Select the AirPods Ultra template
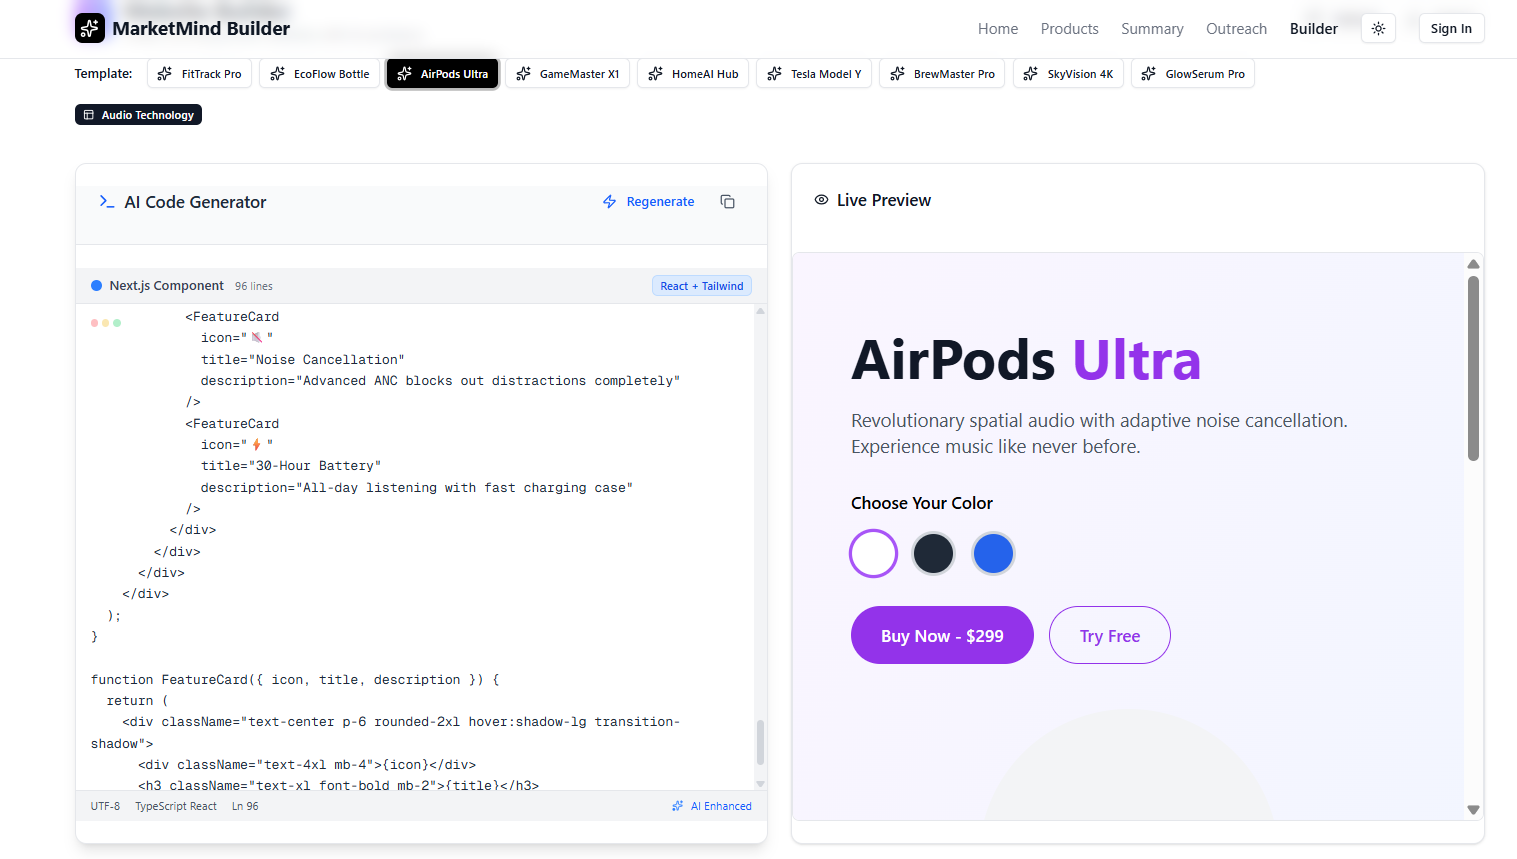This screenshot has width=1517, height=859. pyautogui.click(x=442, y=74)
